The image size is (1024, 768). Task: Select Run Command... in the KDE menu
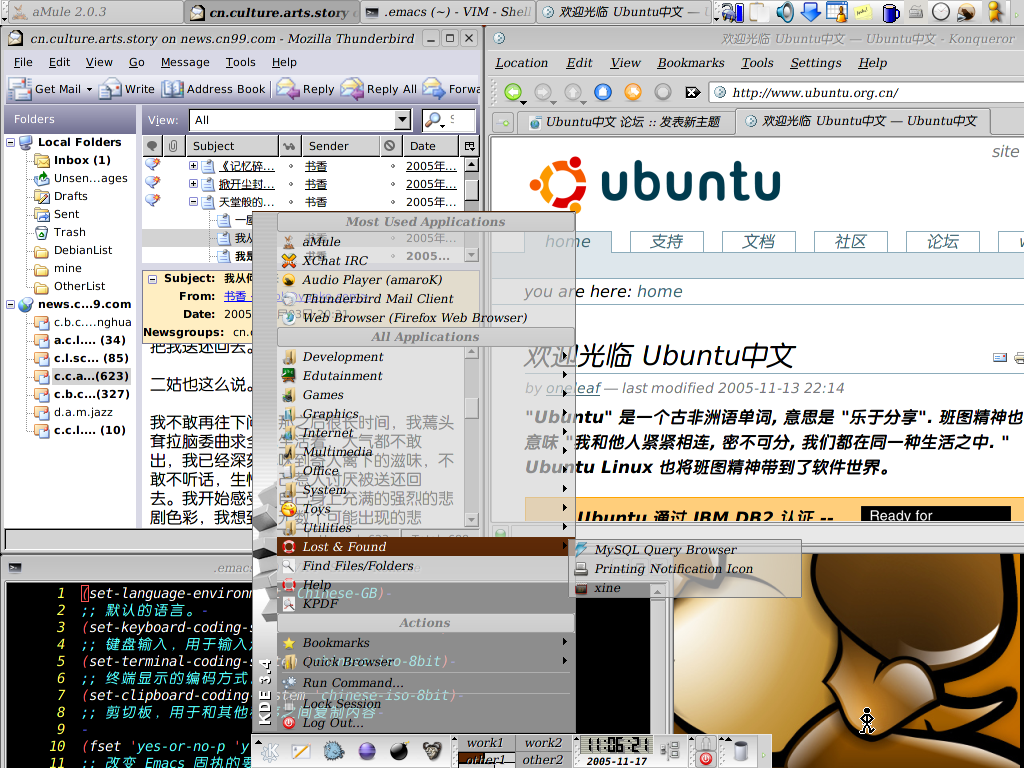click(x=426, y=682)
